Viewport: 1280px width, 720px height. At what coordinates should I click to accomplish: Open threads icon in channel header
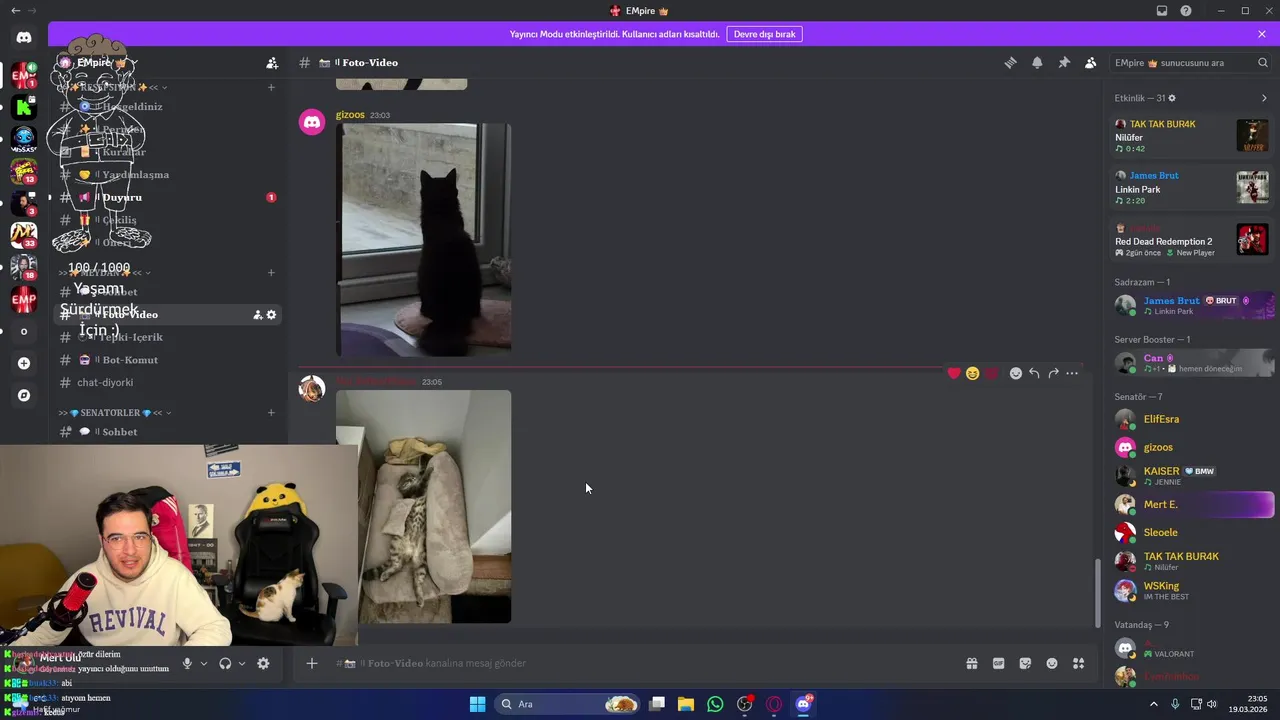tap(1010, 63)
